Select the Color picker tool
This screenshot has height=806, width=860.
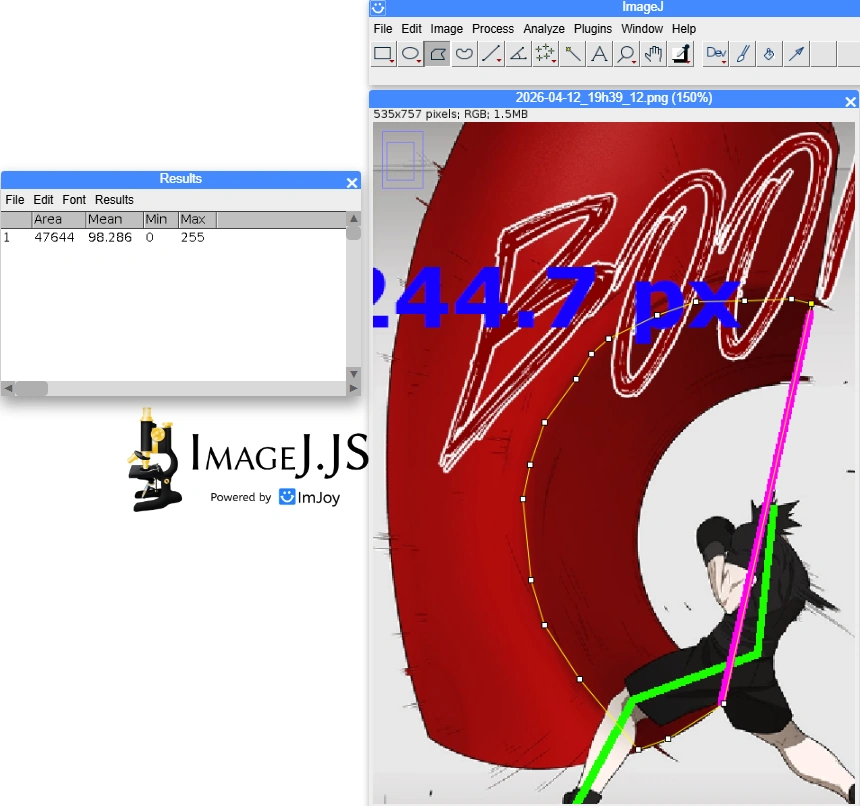point(681,54)
